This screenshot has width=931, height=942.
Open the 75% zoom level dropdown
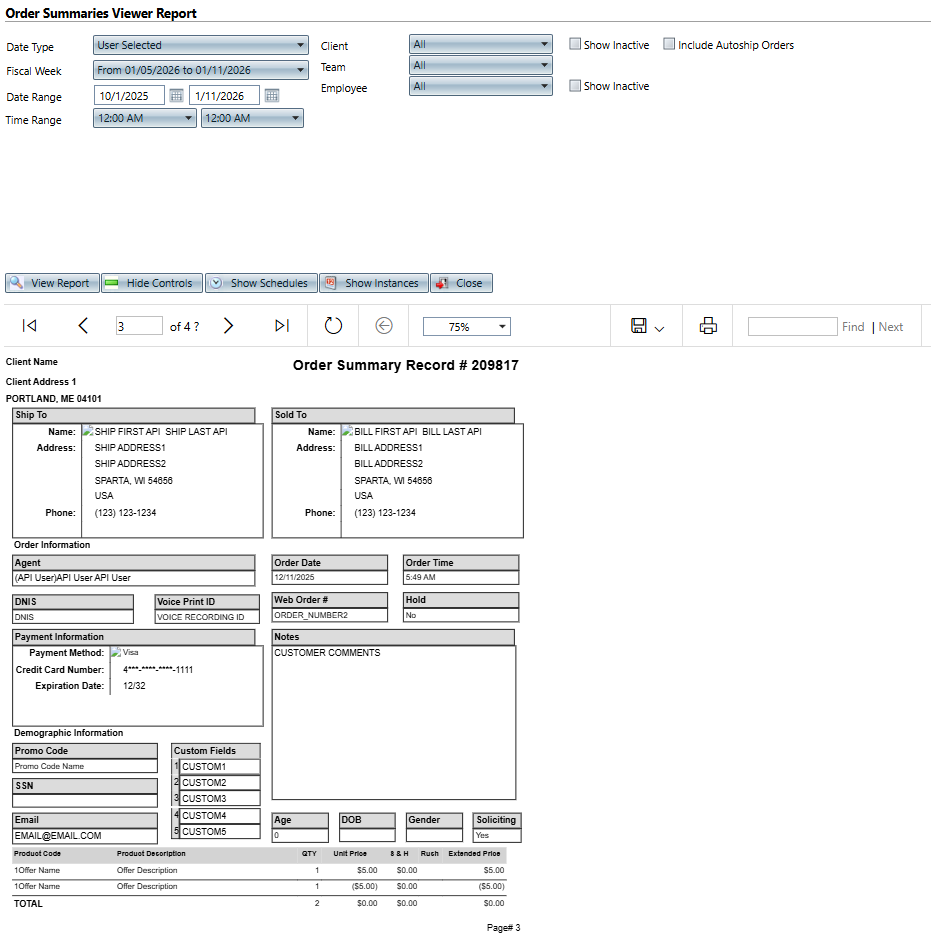(466, 327)
